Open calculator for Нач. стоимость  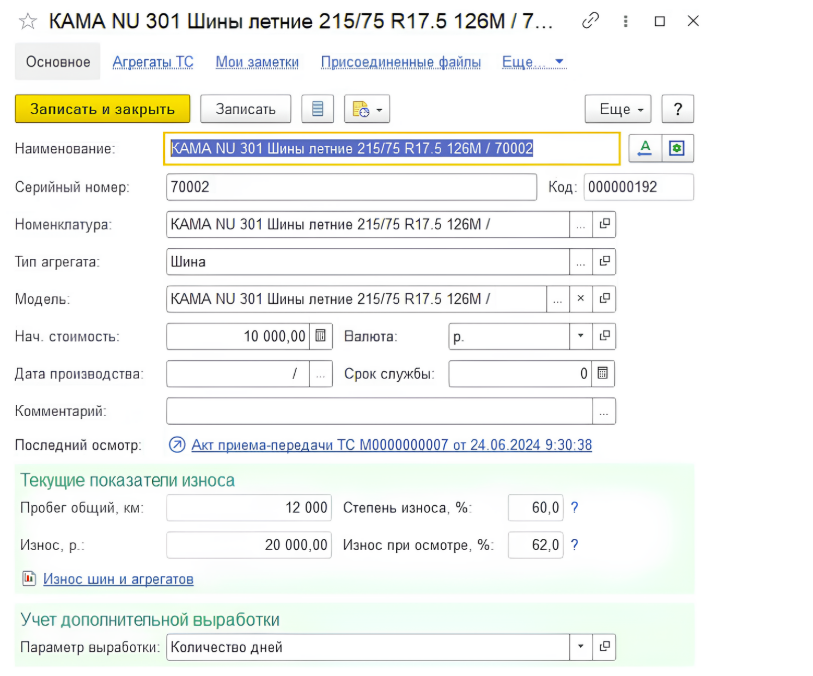click(320, 336)
